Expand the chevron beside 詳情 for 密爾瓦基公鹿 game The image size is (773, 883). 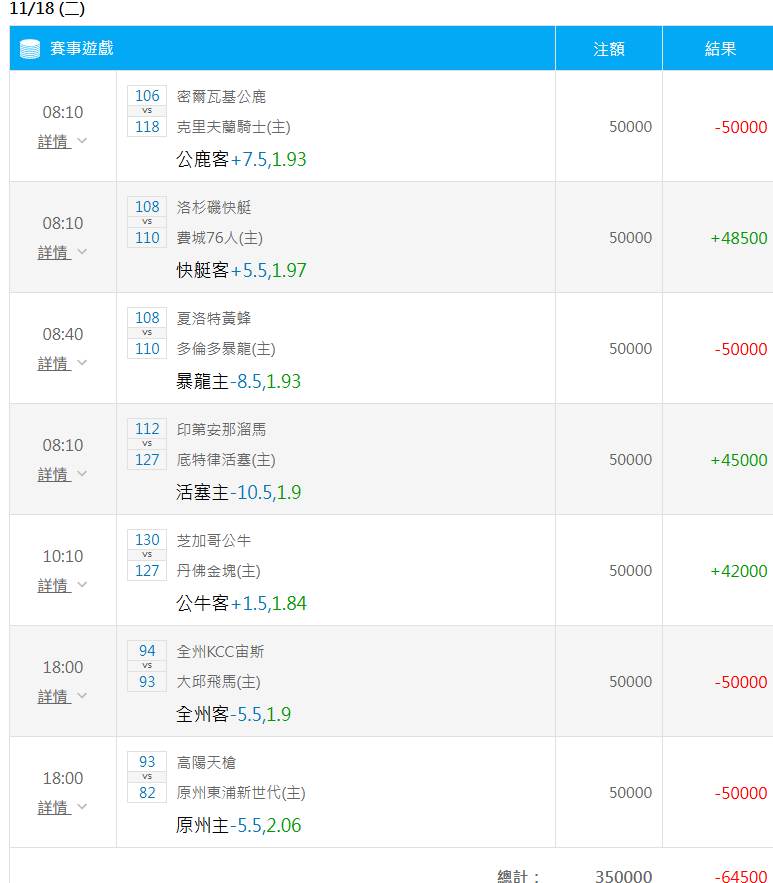(82, 141)
